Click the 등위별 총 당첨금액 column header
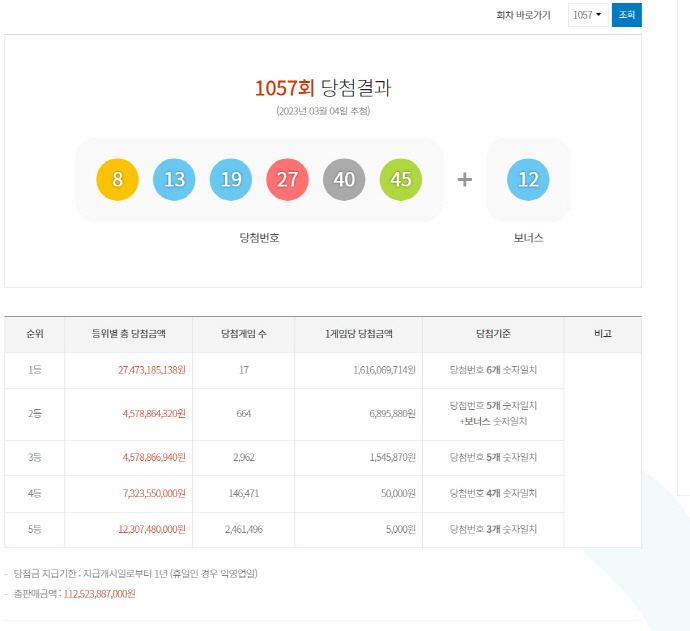 (x=128, y=334)
